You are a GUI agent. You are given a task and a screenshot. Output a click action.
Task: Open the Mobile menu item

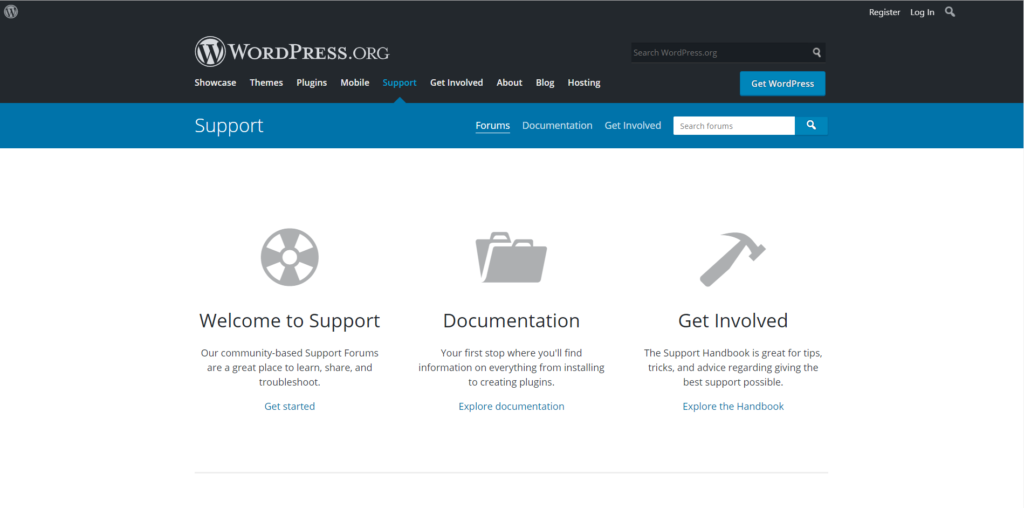coord(355,83)
